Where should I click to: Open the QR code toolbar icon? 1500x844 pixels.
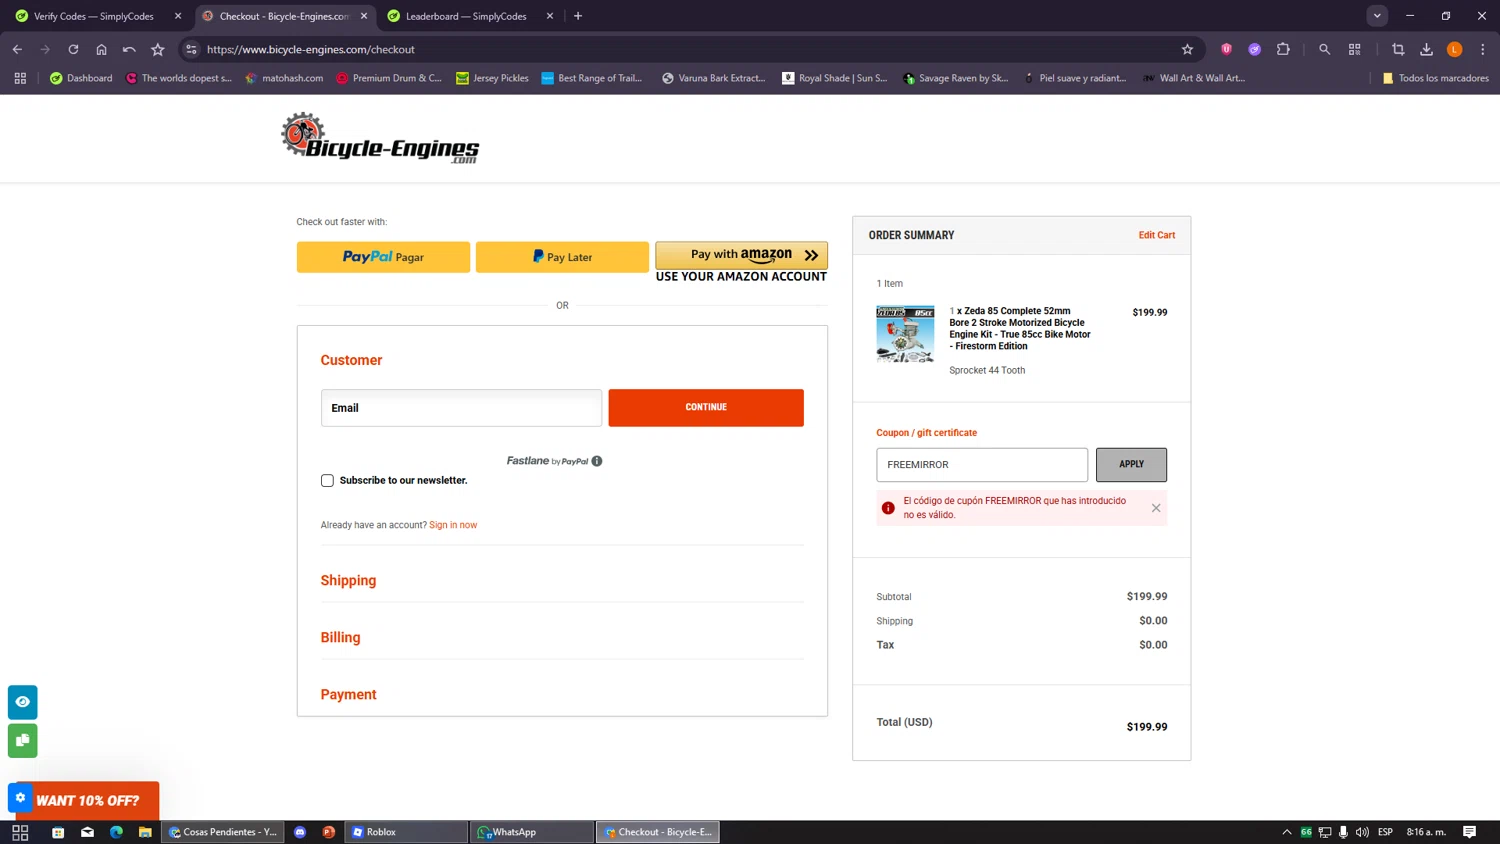(x=1355, y=49)
